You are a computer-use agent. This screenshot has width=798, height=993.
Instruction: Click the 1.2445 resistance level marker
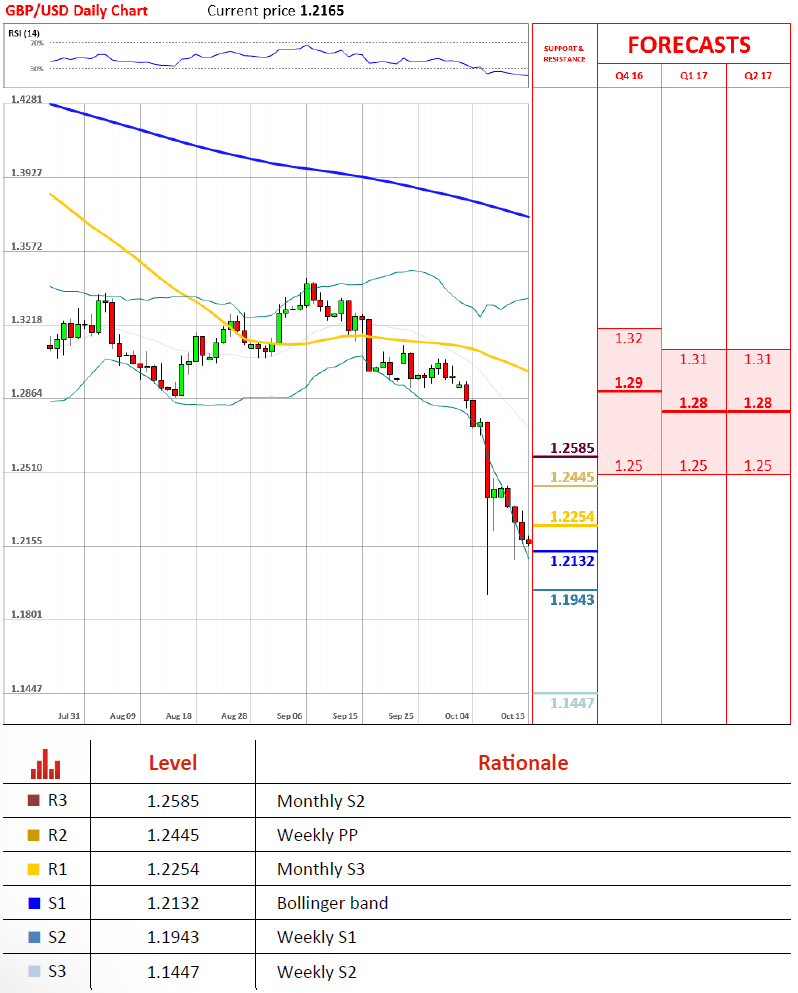coord(572,477)
